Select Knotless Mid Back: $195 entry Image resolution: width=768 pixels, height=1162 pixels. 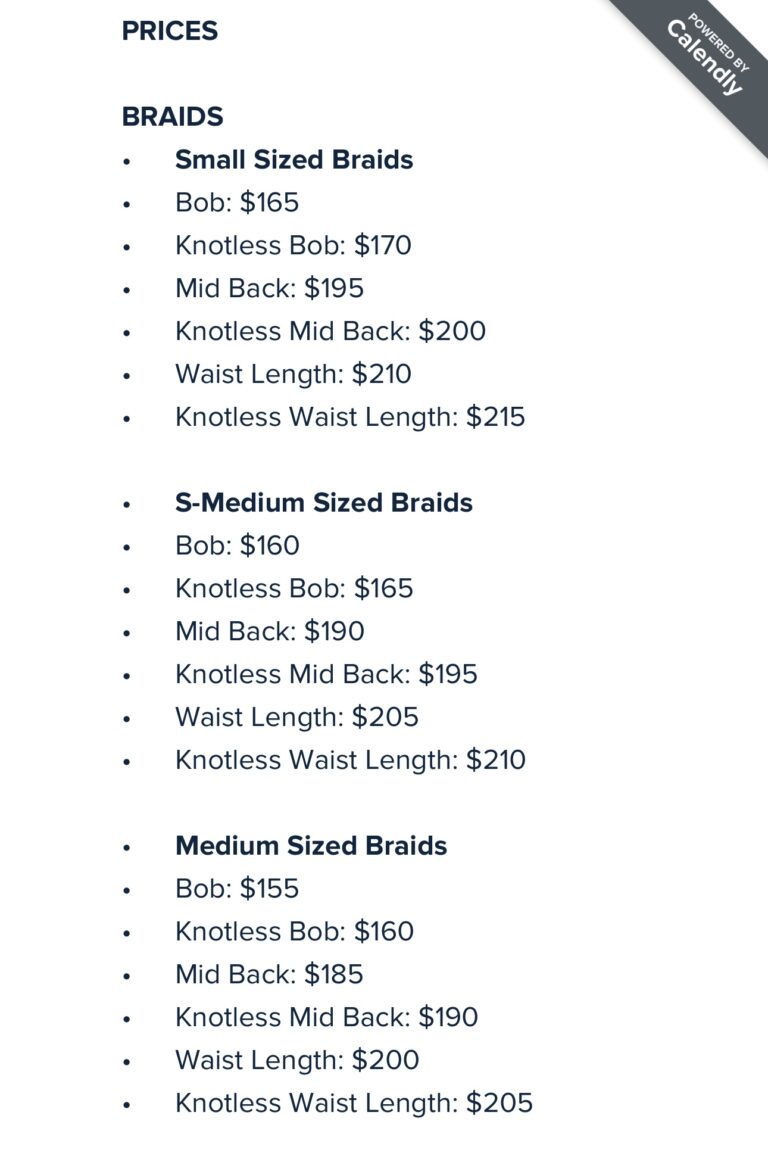326,675
